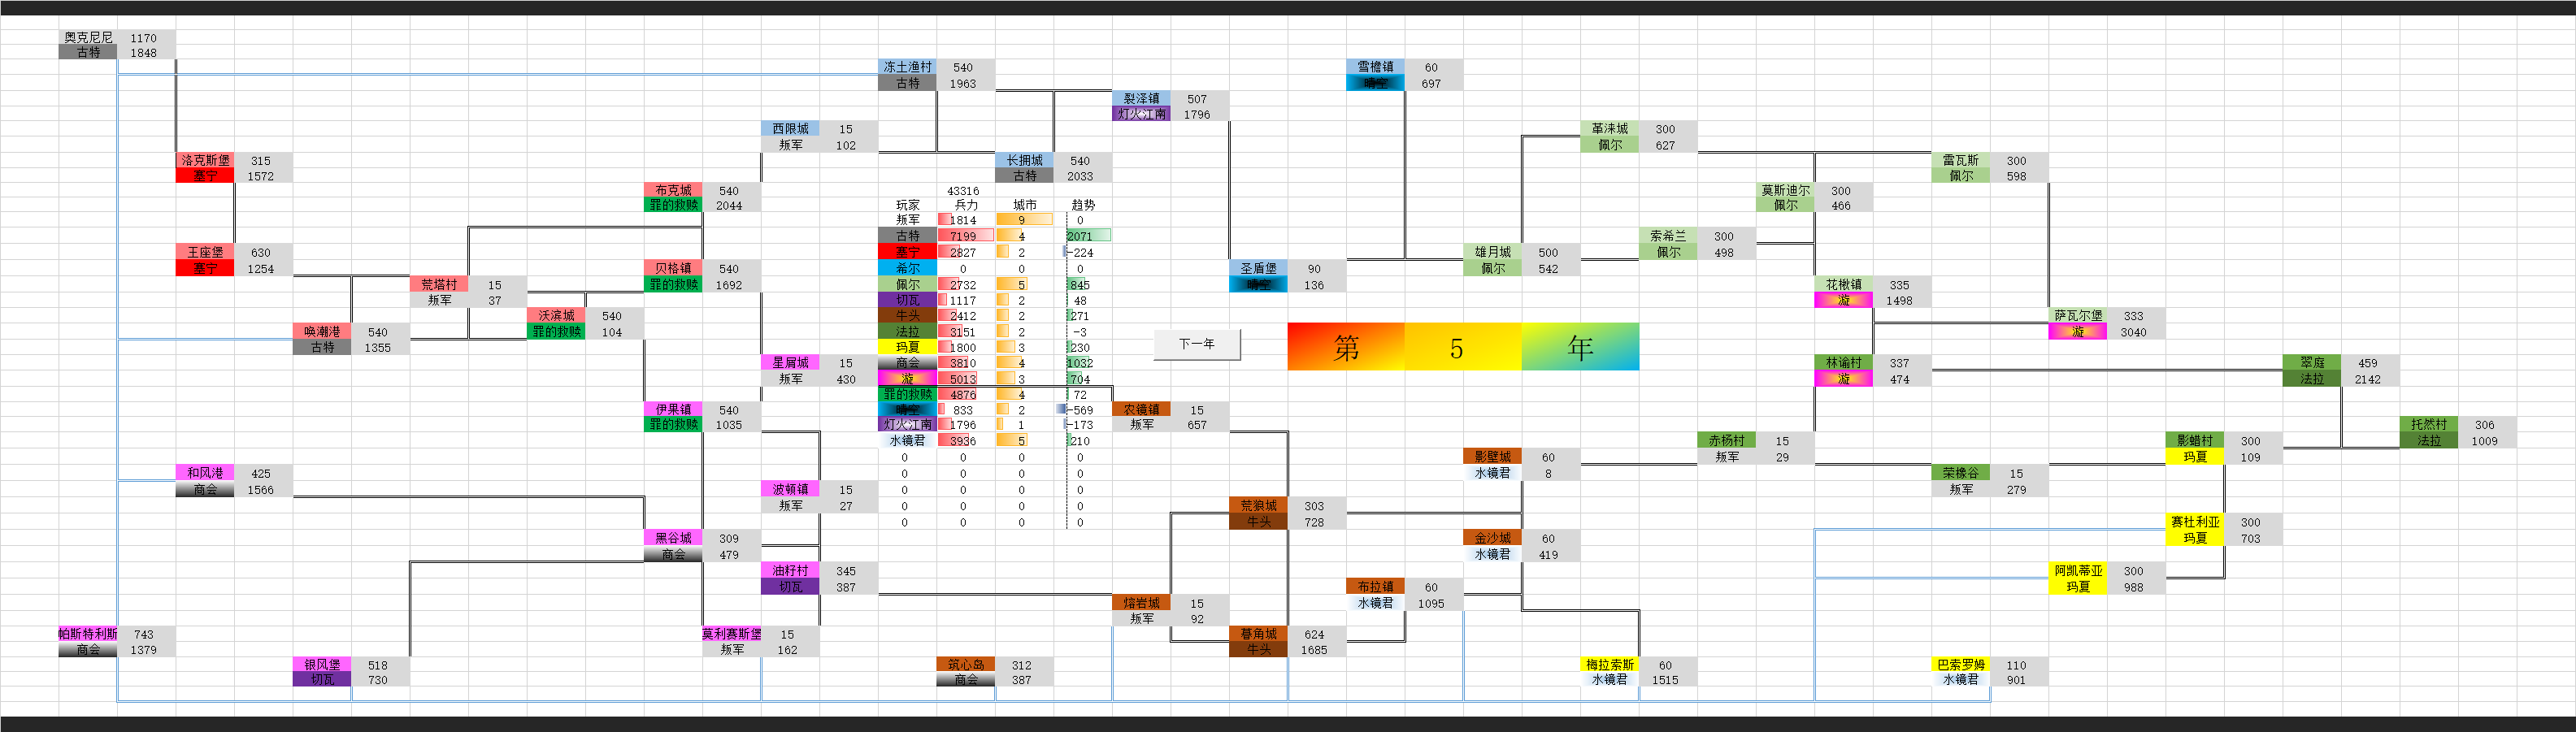The width and height of the screenshot is (2576, 732).
Task: Select the 莫利赛斯堡 city cell
Action: click(731, 634)
